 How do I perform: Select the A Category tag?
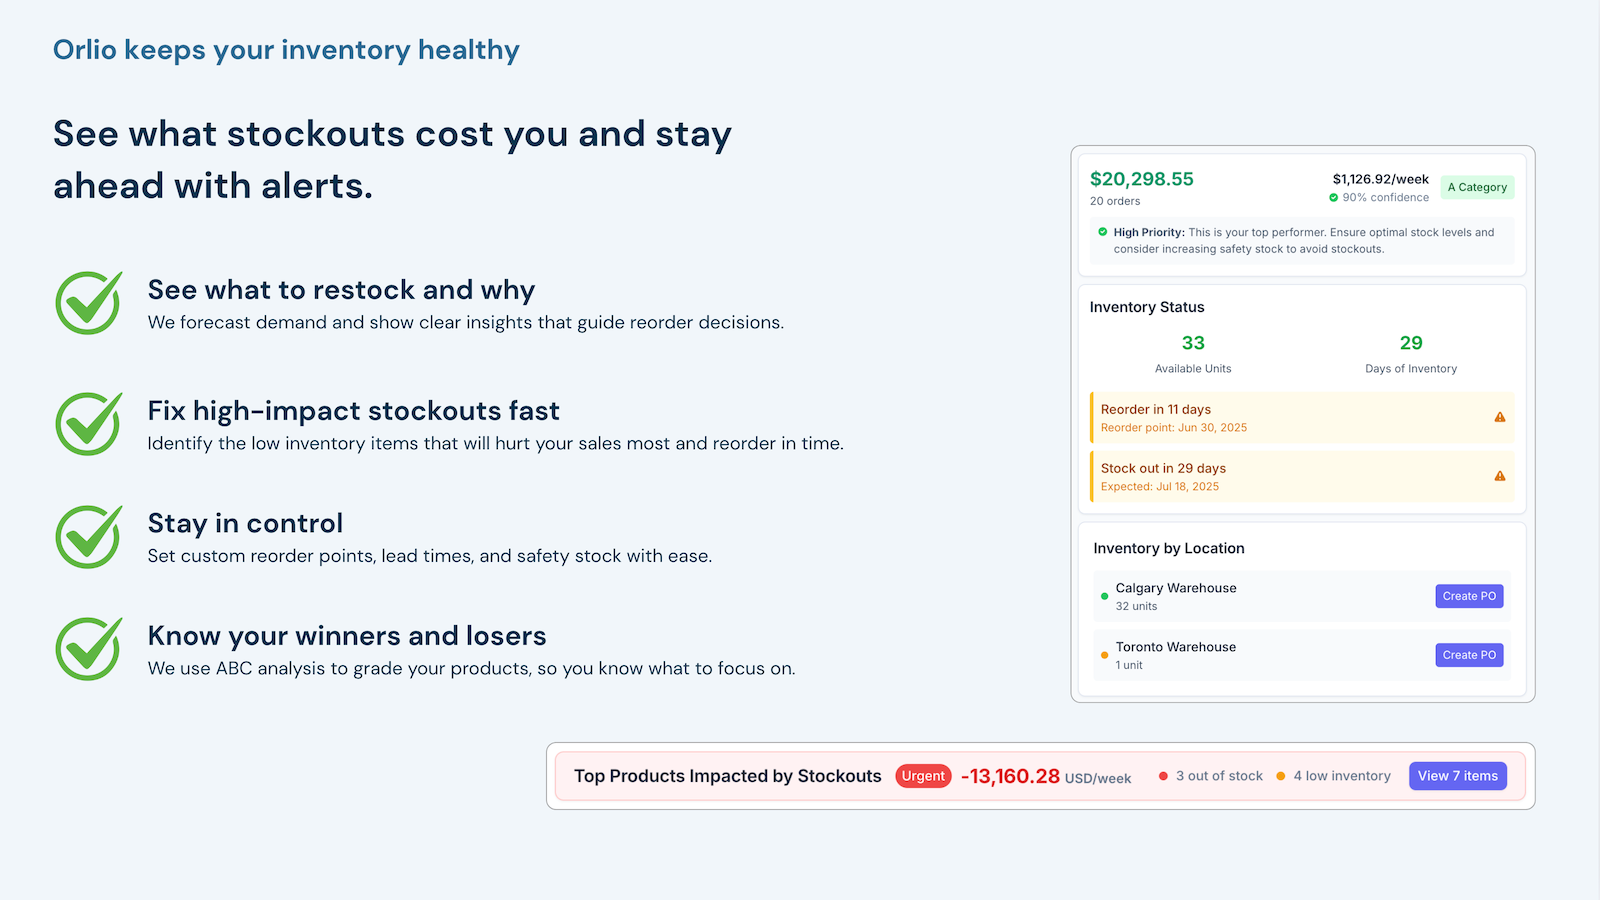(x=1477, y=187)
